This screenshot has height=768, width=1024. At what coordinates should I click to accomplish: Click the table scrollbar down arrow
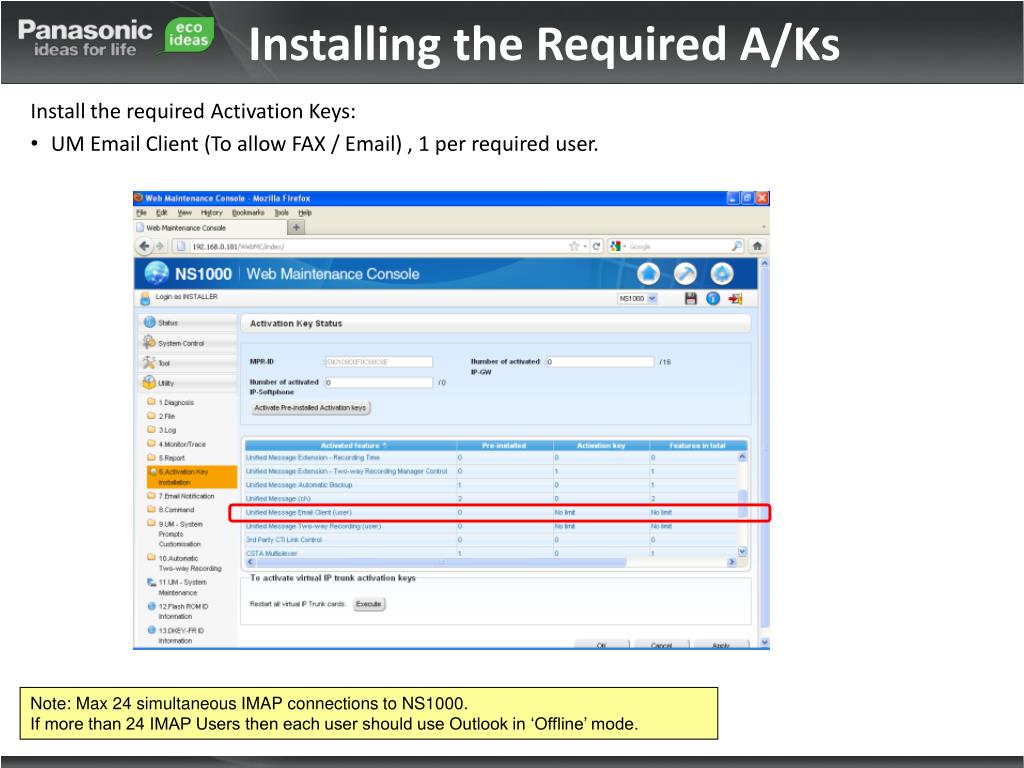[x=741, y=552]
